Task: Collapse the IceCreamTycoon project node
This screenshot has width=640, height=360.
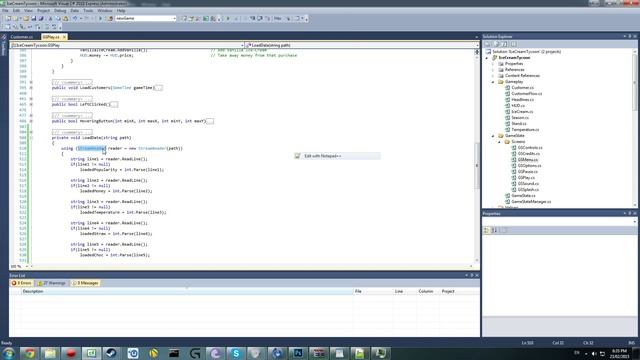Action: click(487, 58)
